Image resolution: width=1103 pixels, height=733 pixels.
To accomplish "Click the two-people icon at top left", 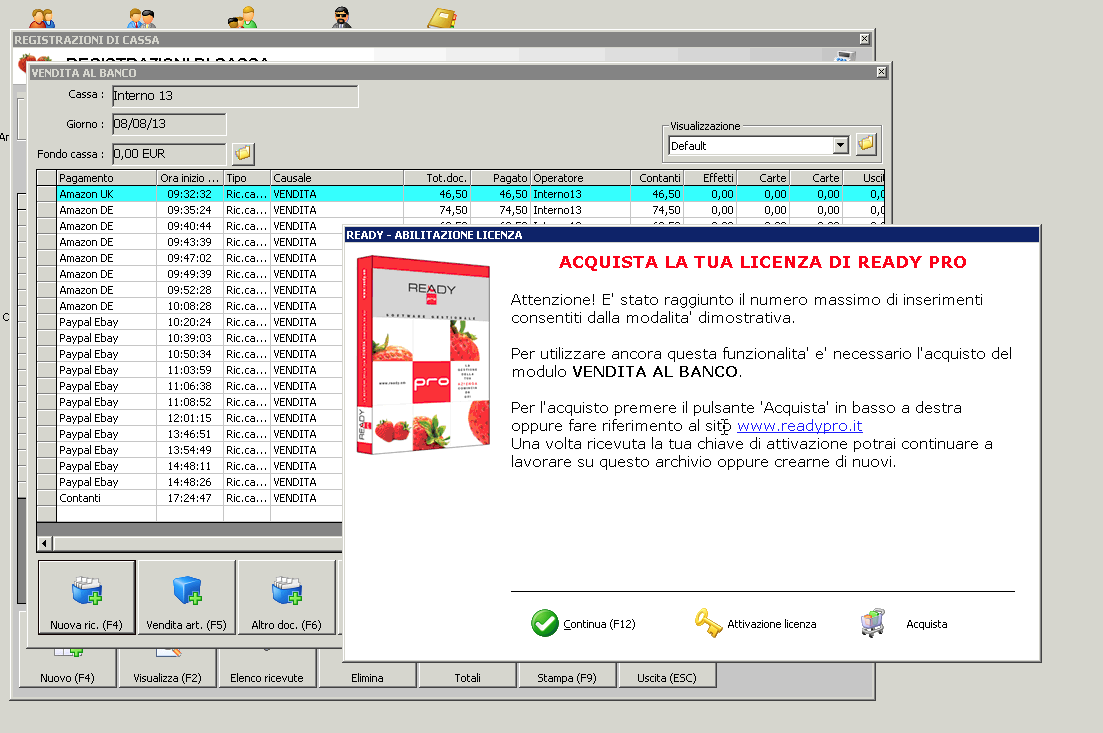I will (42, 18).
